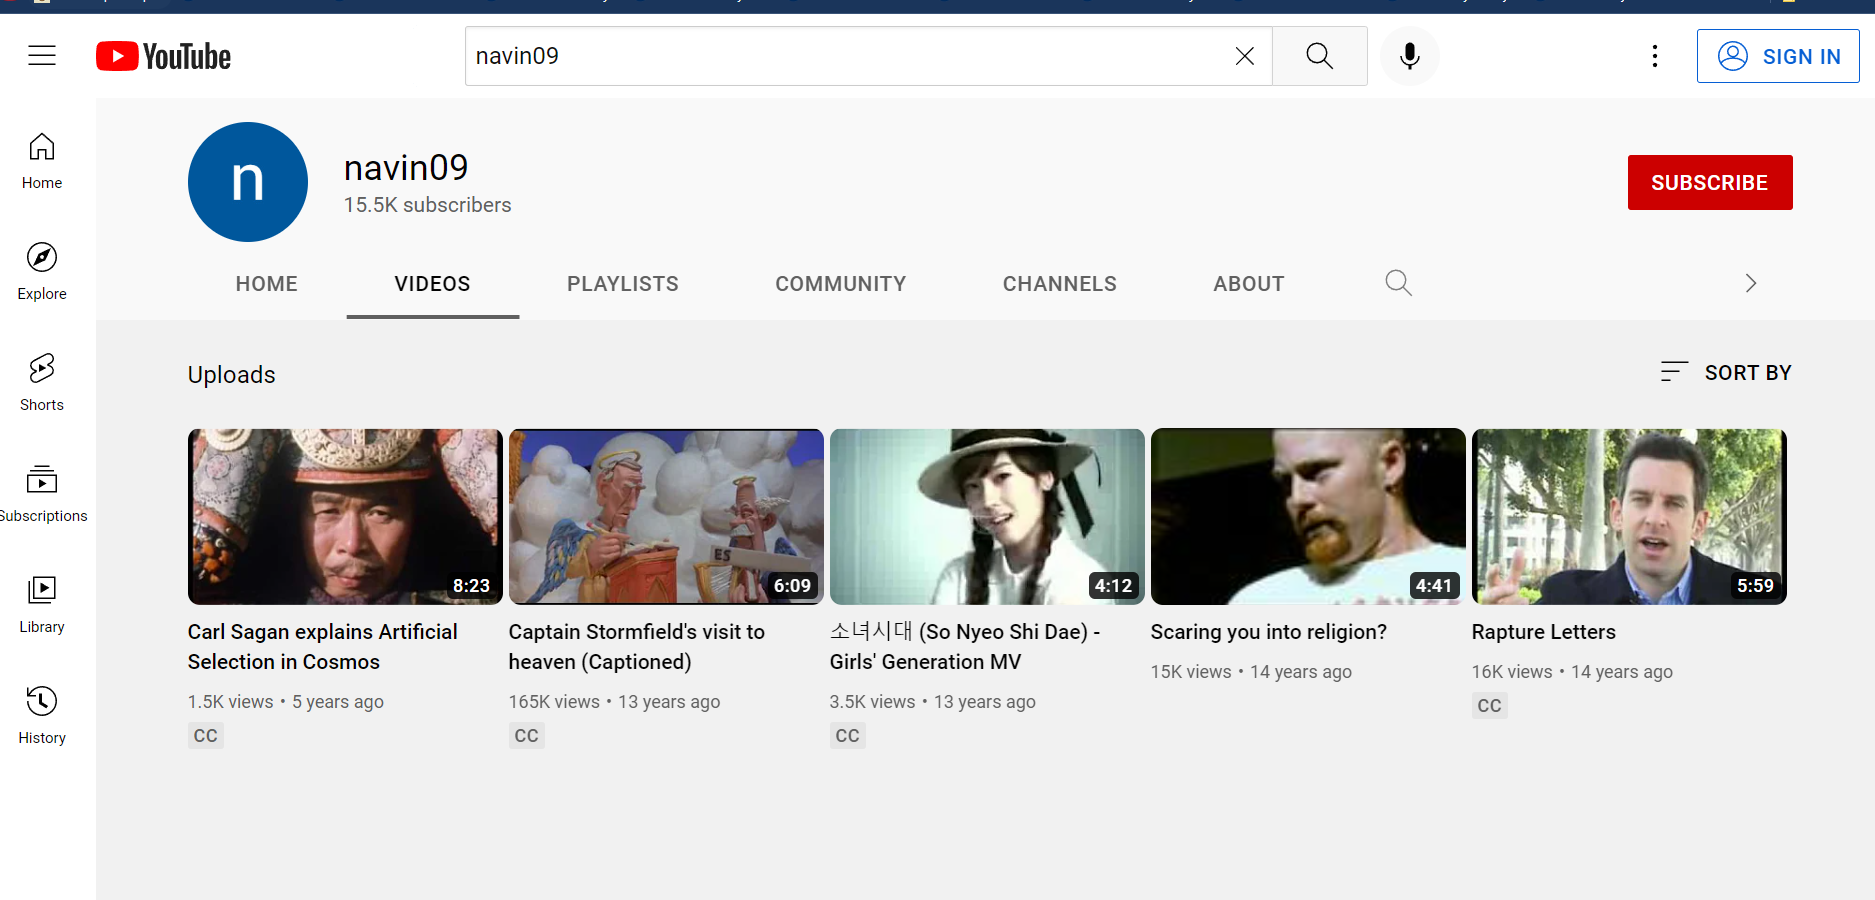
Task: Click the CC badge under Girls' Generation MV
Action: [847, 736]
